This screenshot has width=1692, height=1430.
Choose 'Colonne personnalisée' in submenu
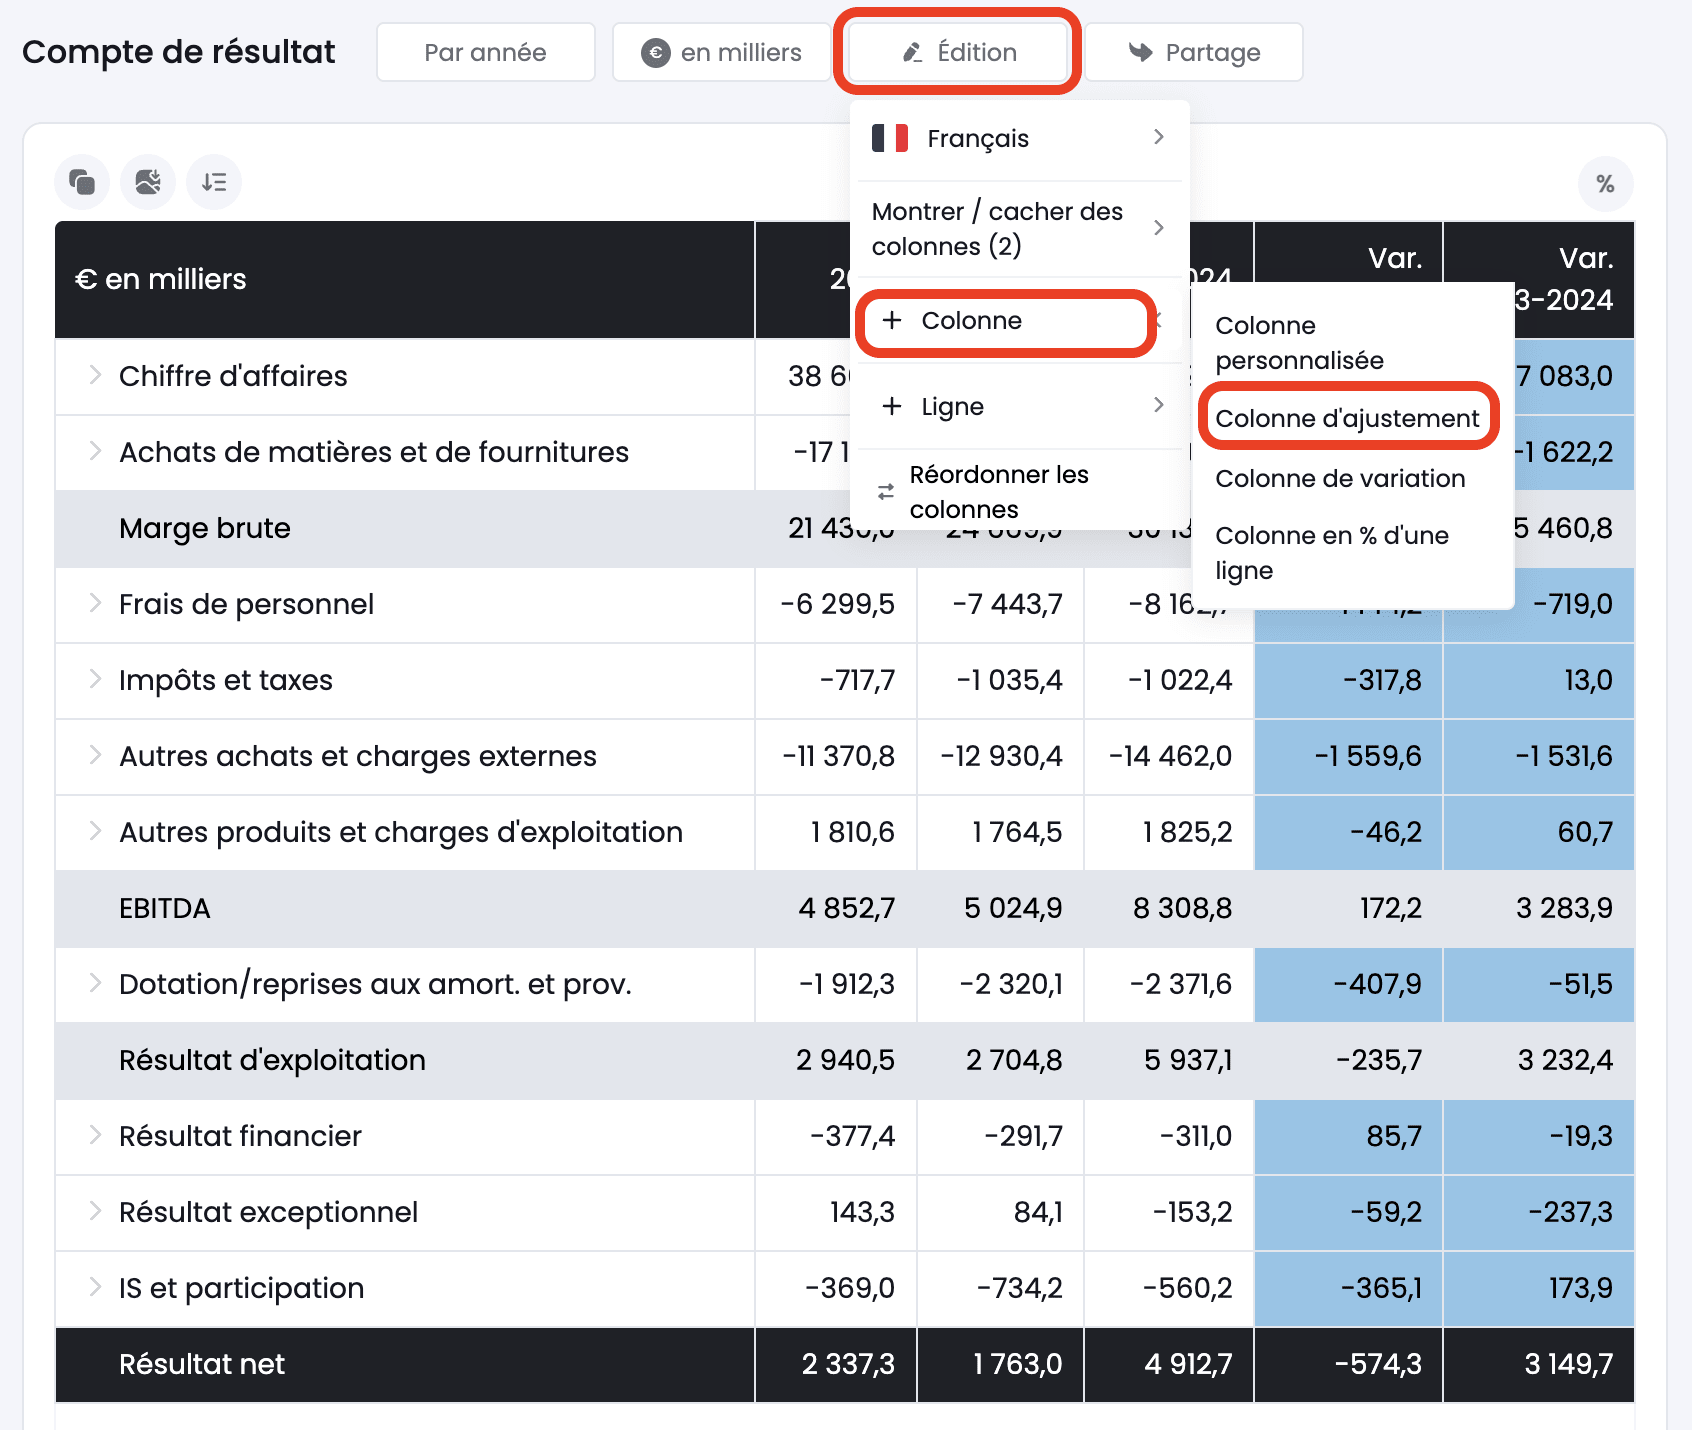click(x=1300, y=343)
